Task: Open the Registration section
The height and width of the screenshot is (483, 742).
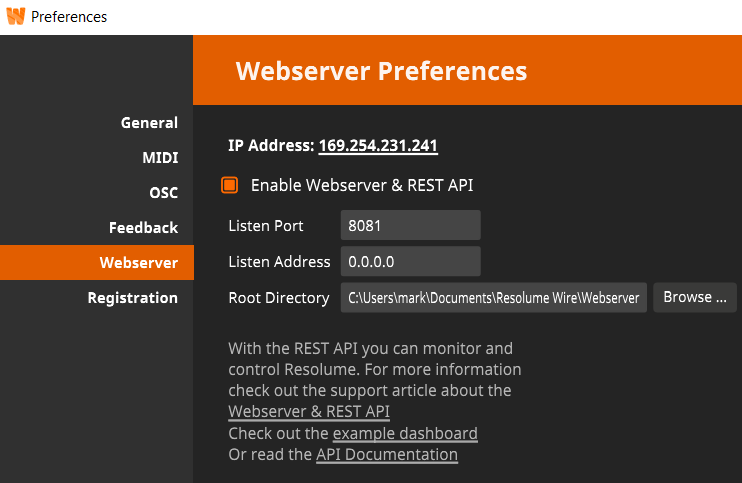Action: pos(132,298)
